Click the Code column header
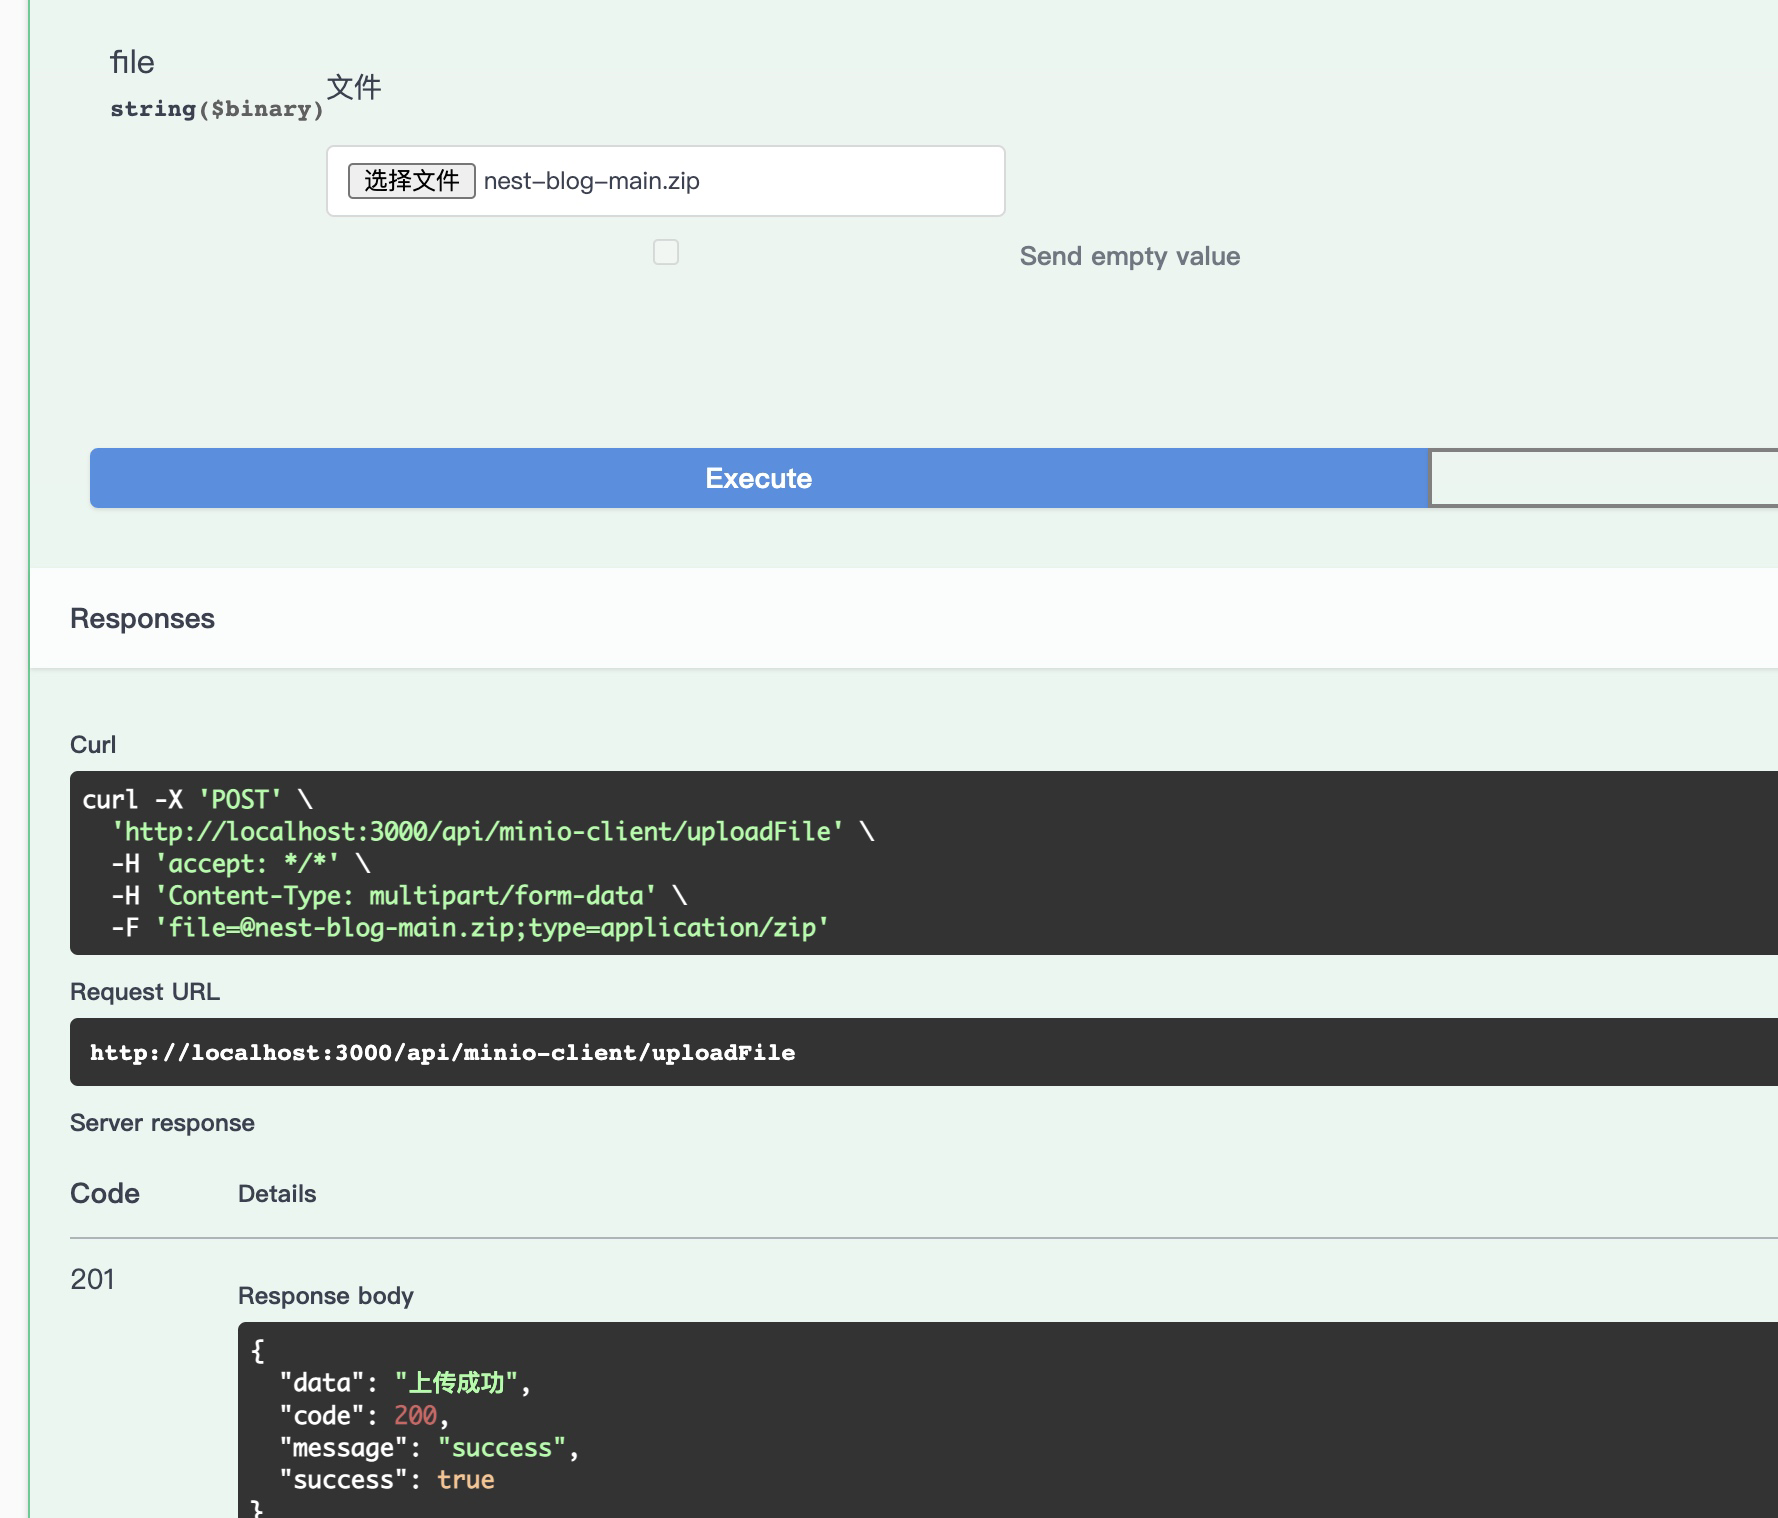This screenshot has height=1518, width=1778. 105,1193
